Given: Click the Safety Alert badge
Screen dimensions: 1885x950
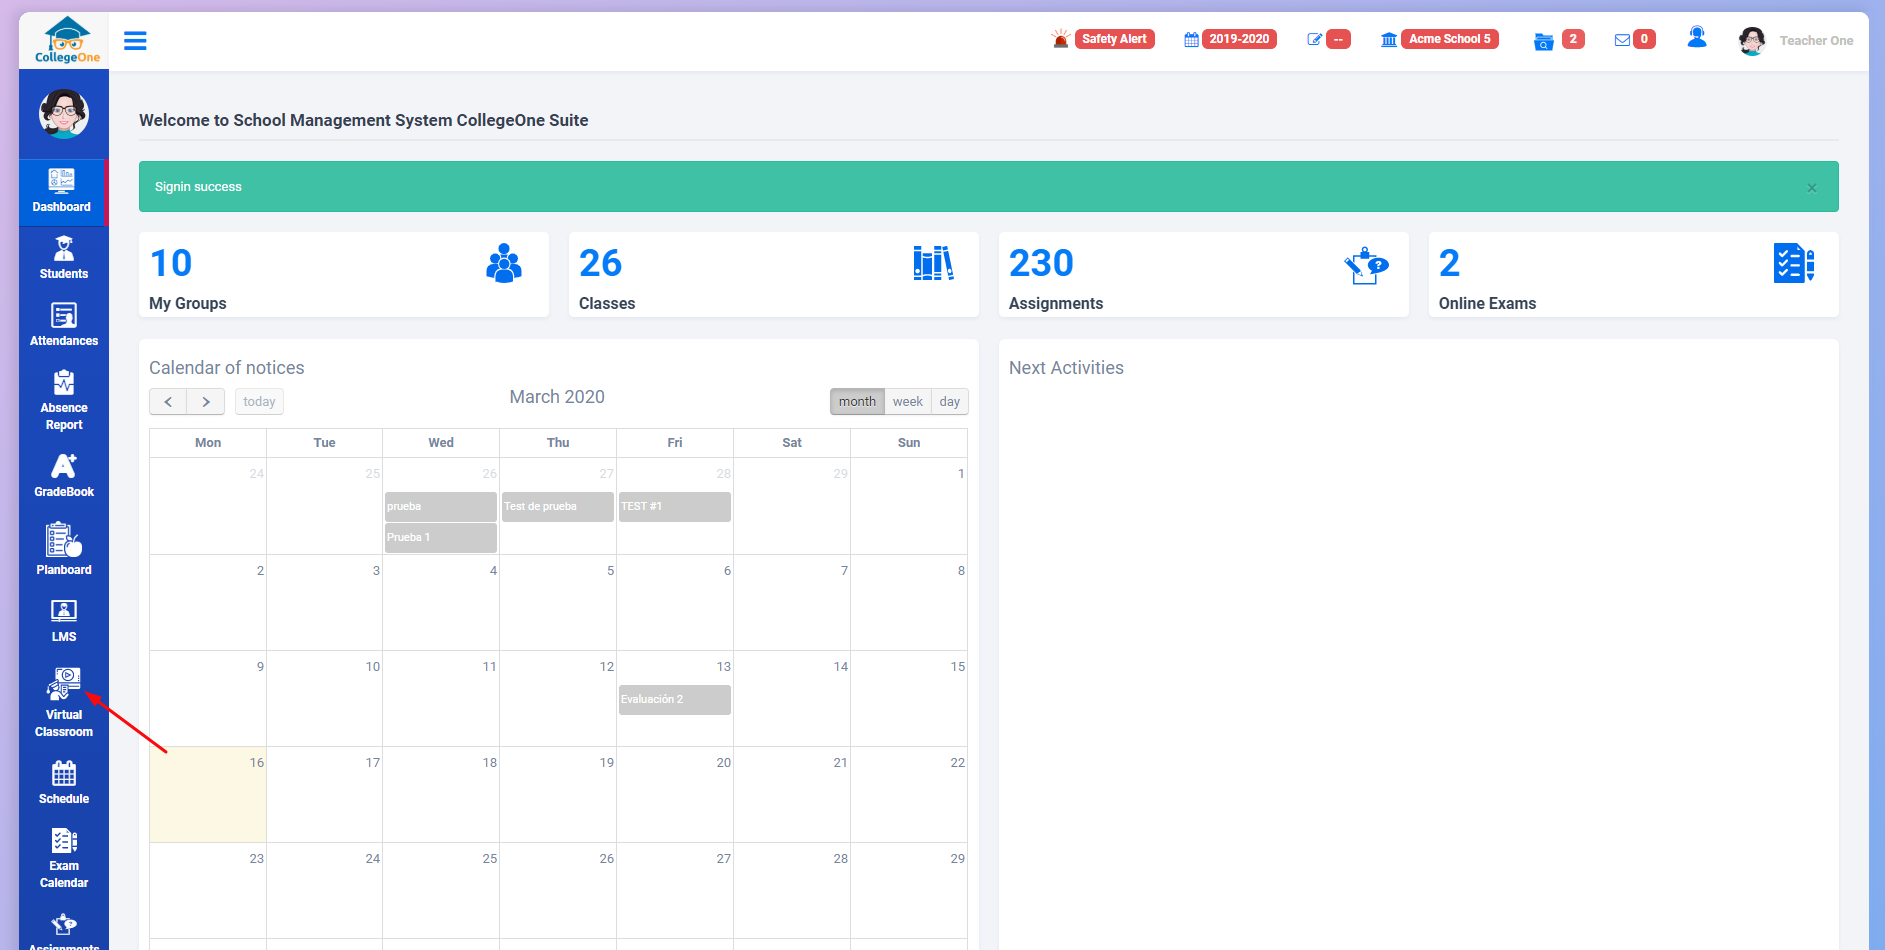Looking at the screenshot, I should click(1114, 39).
